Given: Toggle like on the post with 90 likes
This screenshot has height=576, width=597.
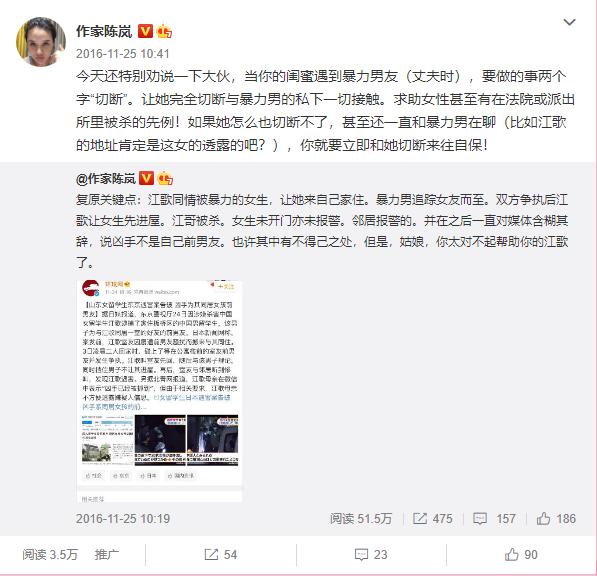Looking at the screenshot, I should pos(521,555).
